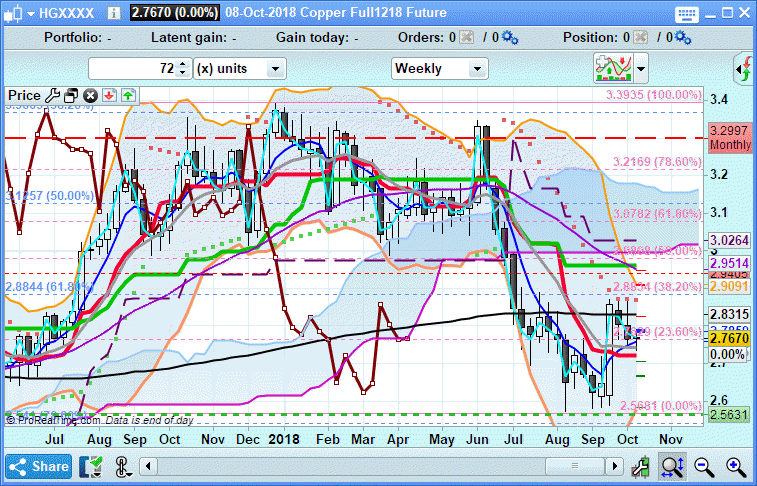Click the Portfolio: - label
Viewport: 757px width, 486px height.
78,38
